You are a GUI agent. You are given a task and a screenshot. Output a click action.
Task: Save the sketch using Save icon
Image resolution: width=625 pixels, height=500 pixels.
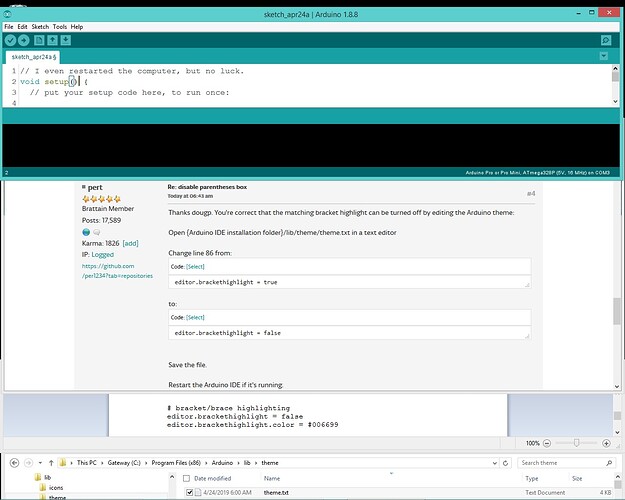66,40
